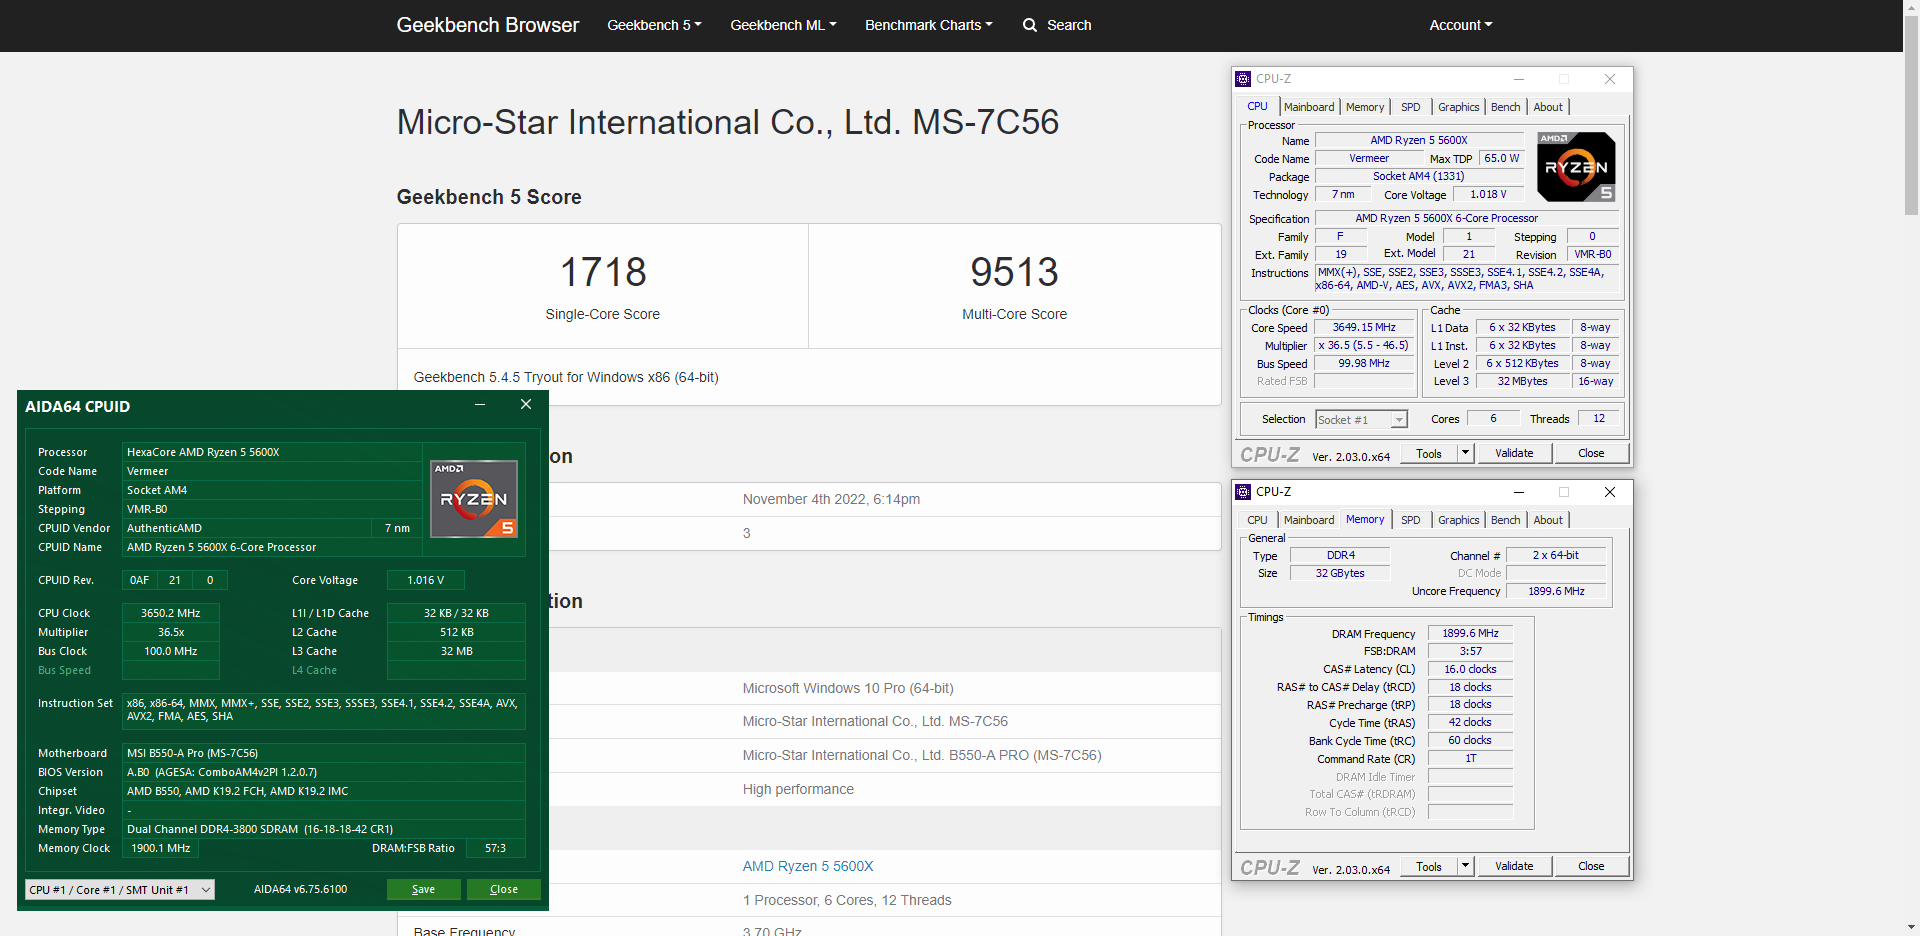The image size is (1920, 936).
Task: Click Validate in upper CPU-Z window
Action: (1514, 454)
